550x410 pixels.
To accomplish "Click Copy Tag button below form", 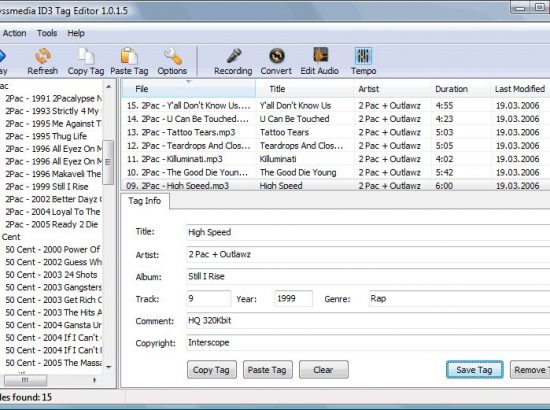I will click(x=212, y=370).
